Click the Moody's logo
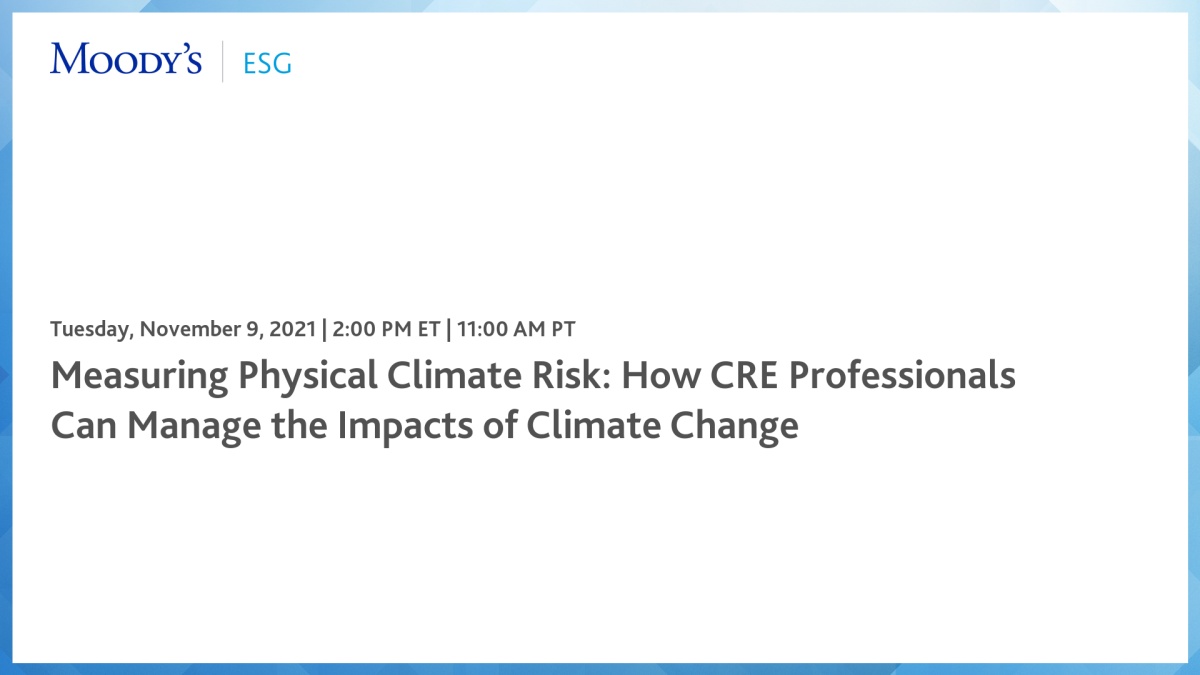Image resolution: width=1200 pixels, height=675 pixels. point(126,60)
